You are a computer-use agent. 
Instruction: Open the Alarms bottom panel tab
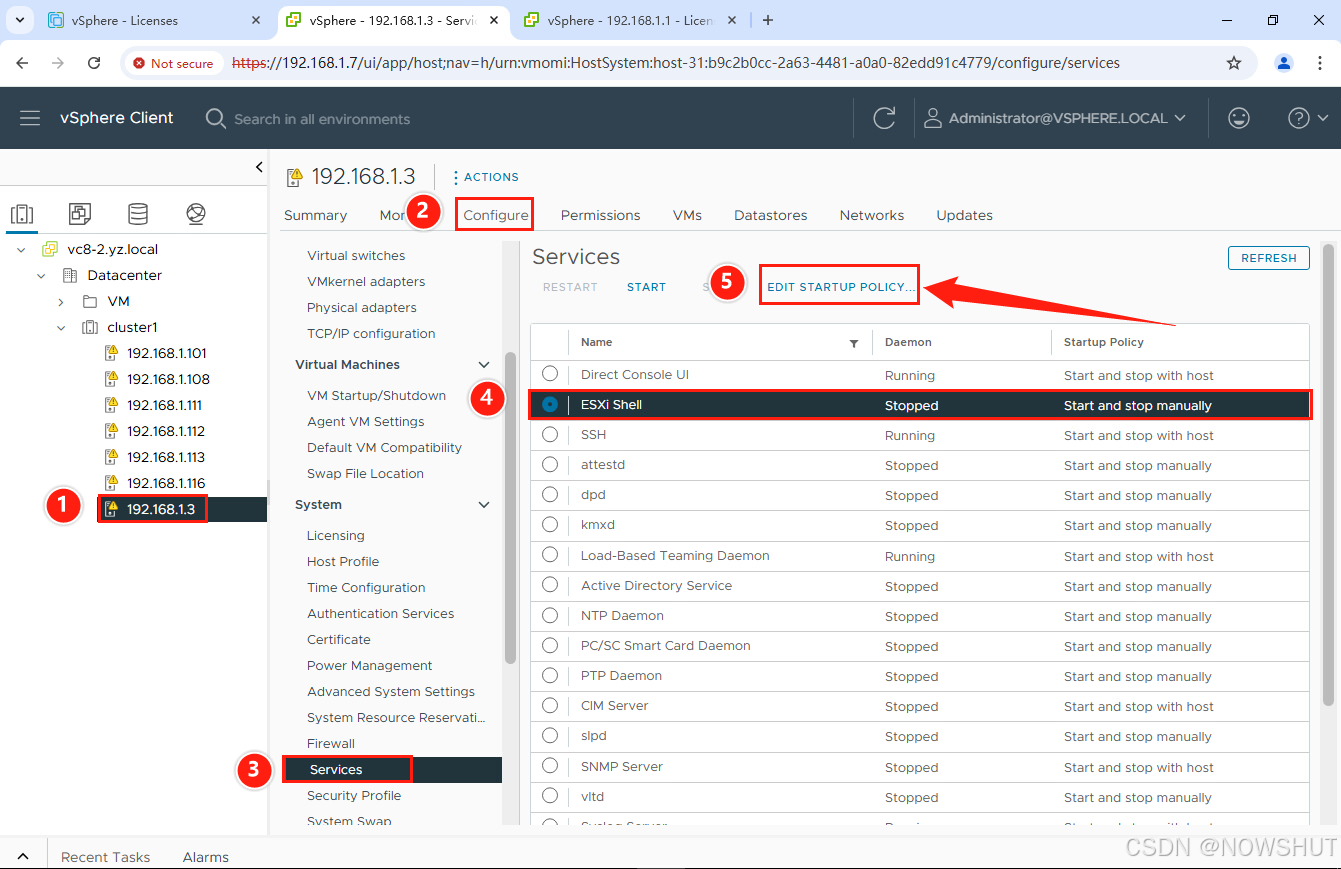pyautogui.click(x=205, y=857)
